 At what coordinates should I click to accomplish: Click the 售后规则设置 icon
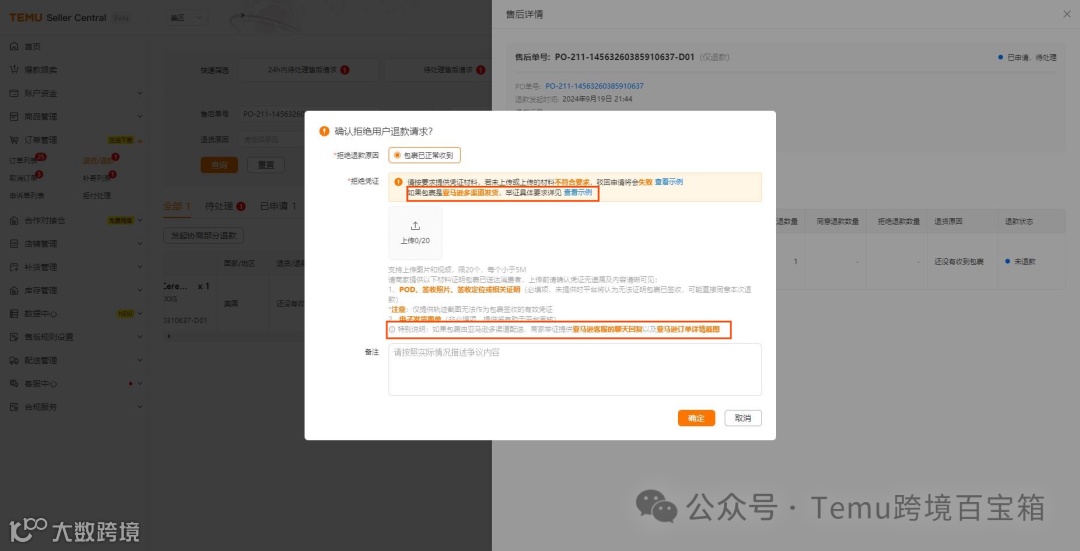click(x=14, y=337)
